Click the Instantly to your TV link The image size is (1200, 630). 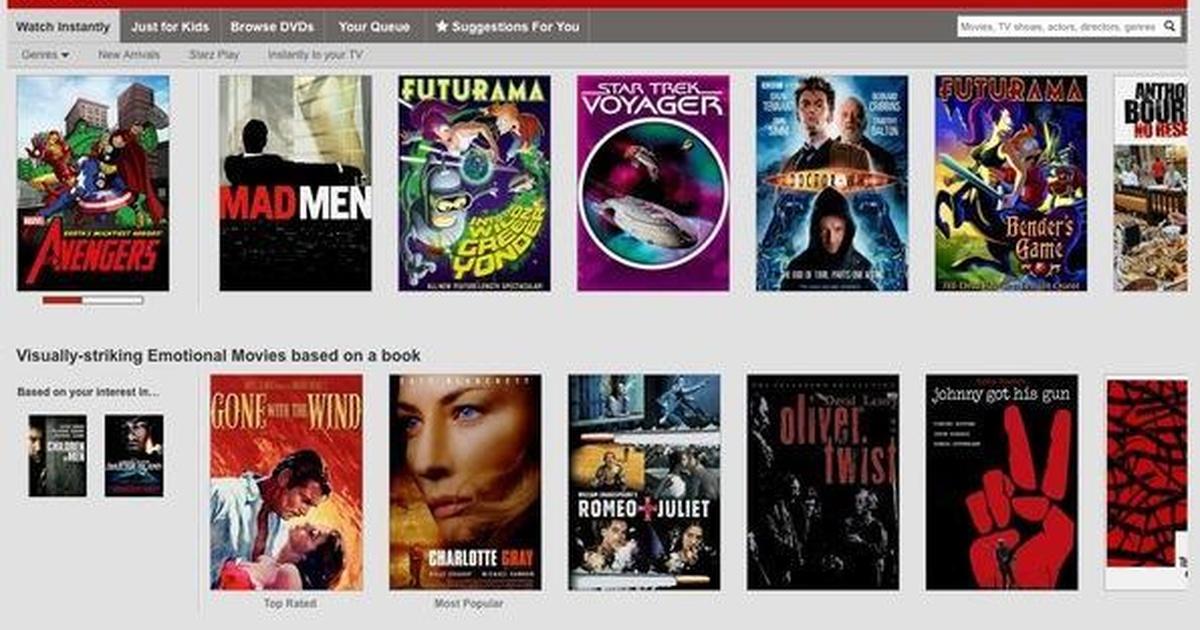[315, 55]
